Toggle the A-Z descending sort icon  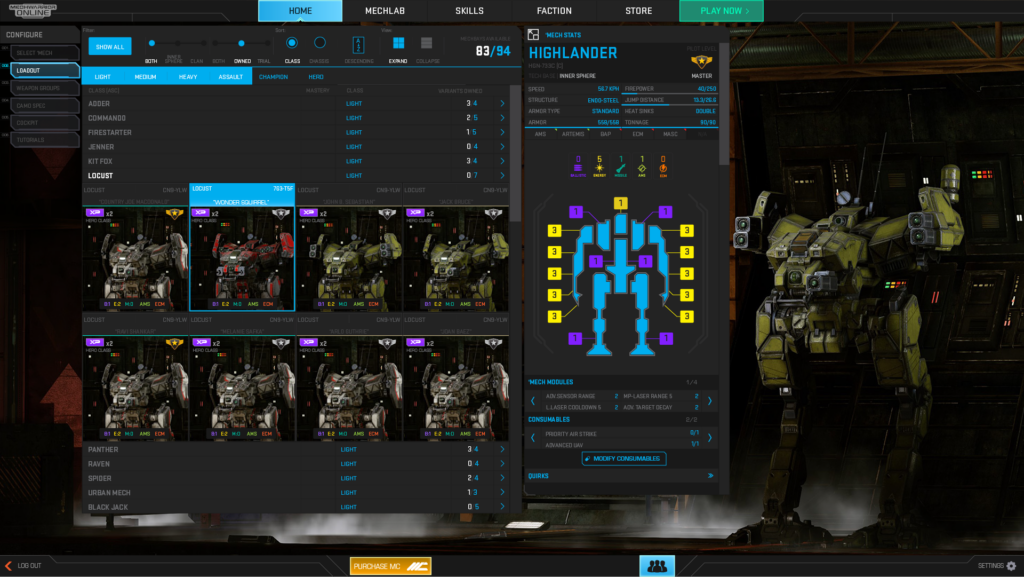click(358, 45)
